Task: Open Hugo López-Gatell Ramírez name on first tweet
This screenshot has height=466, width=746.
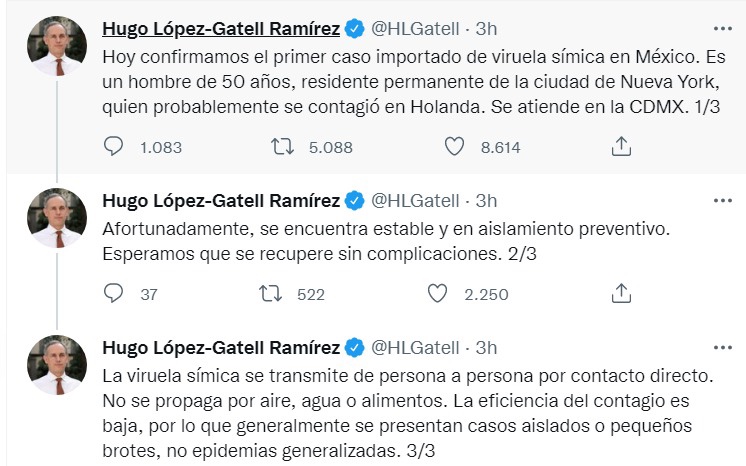Action: [x=221, y=26]
